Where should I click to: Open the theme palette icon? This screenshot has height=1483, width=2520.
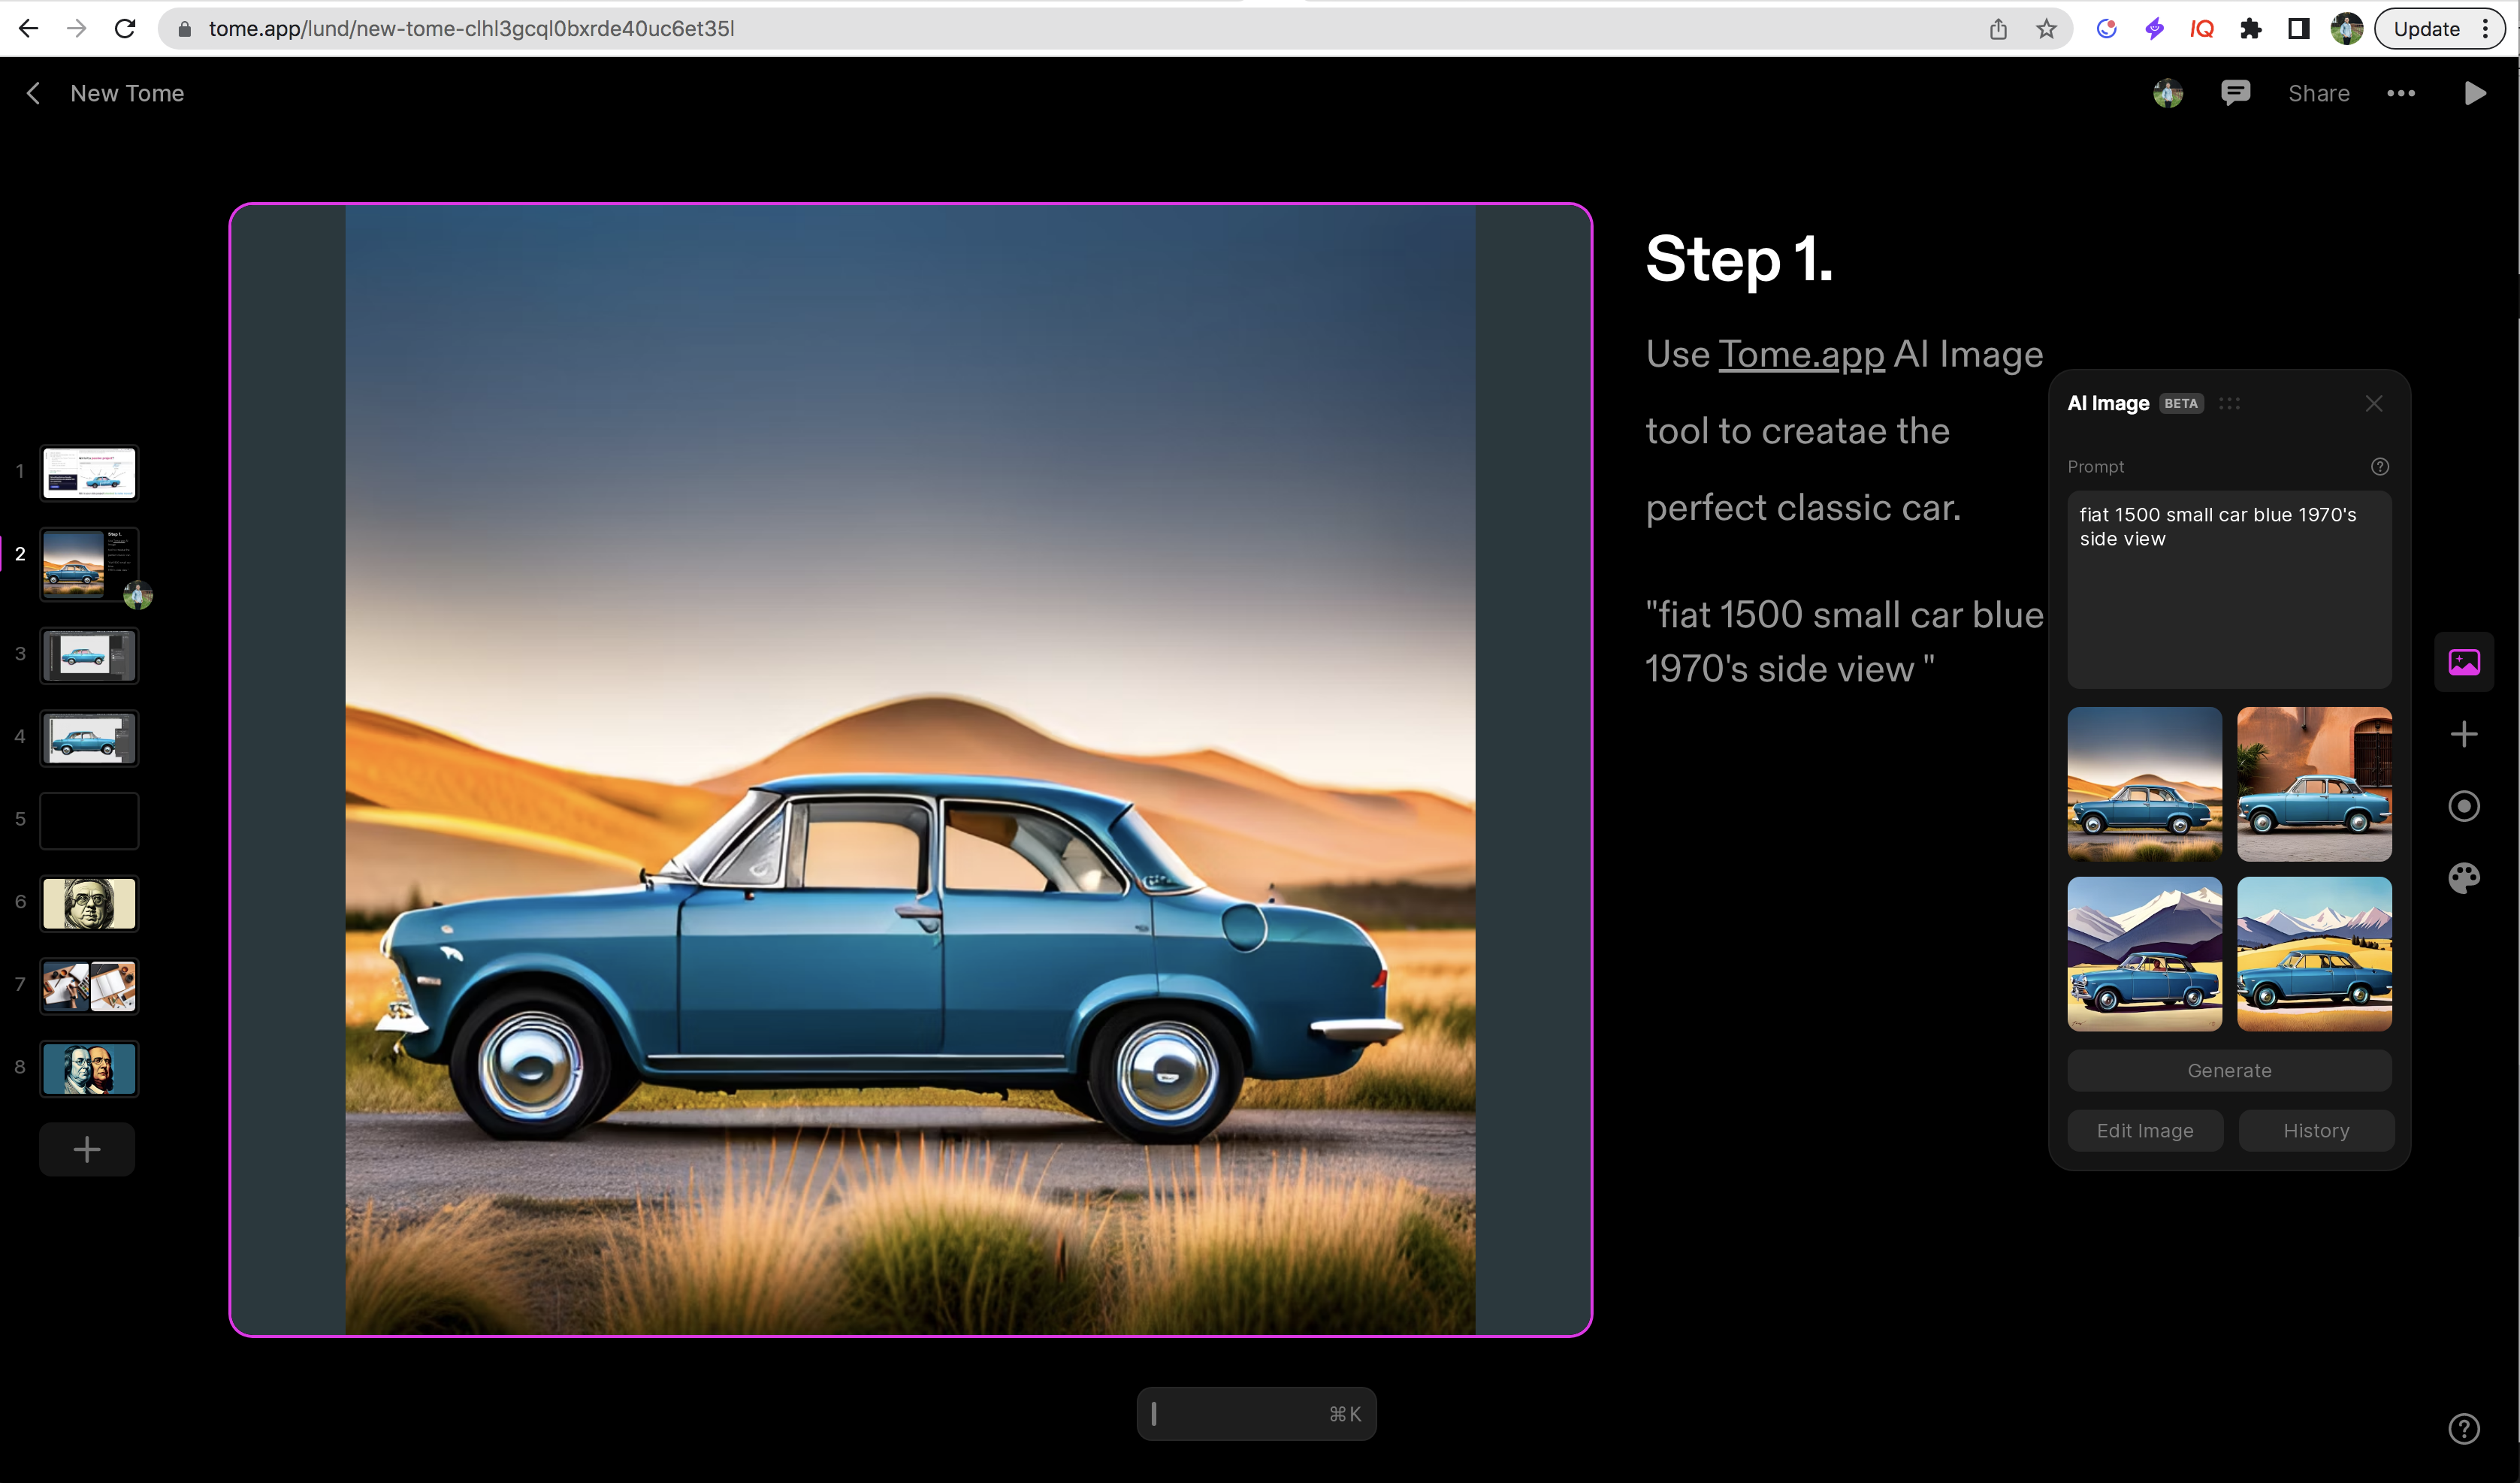click(x=2463, y=878)
